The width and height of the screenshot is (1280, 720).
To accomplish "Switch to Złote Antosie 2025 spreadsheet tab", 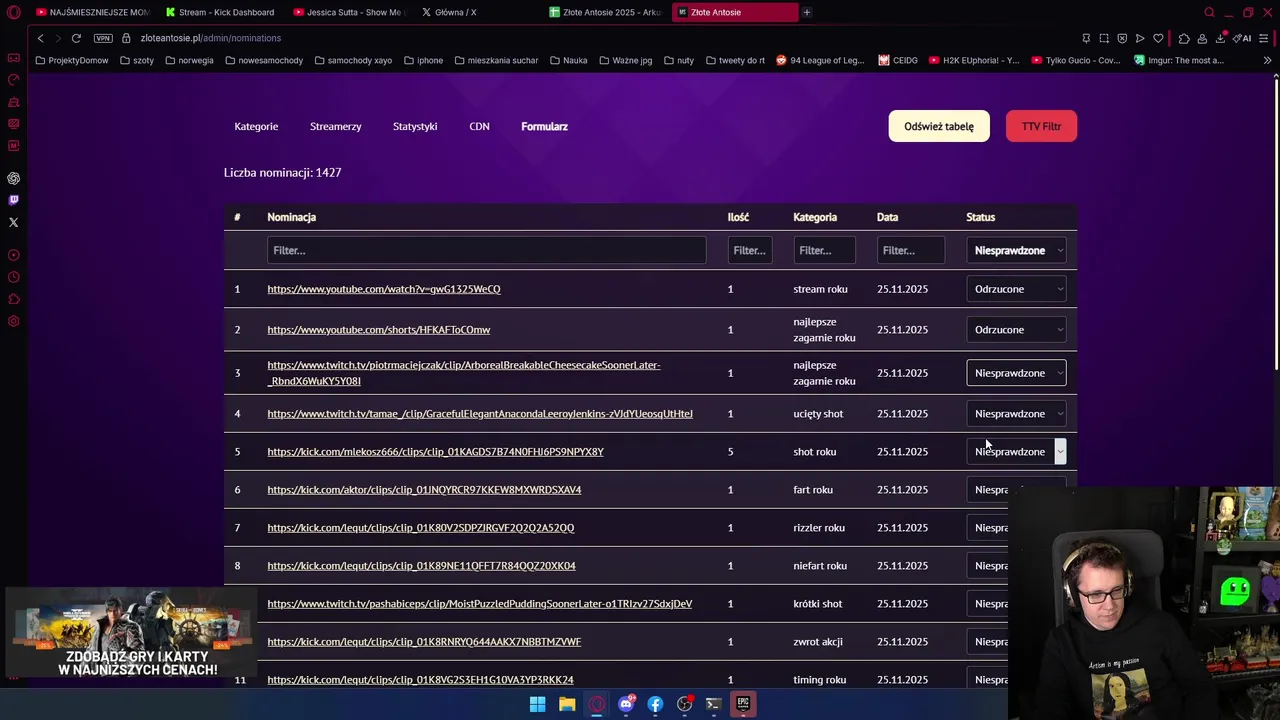I will [x=604, y=12].
